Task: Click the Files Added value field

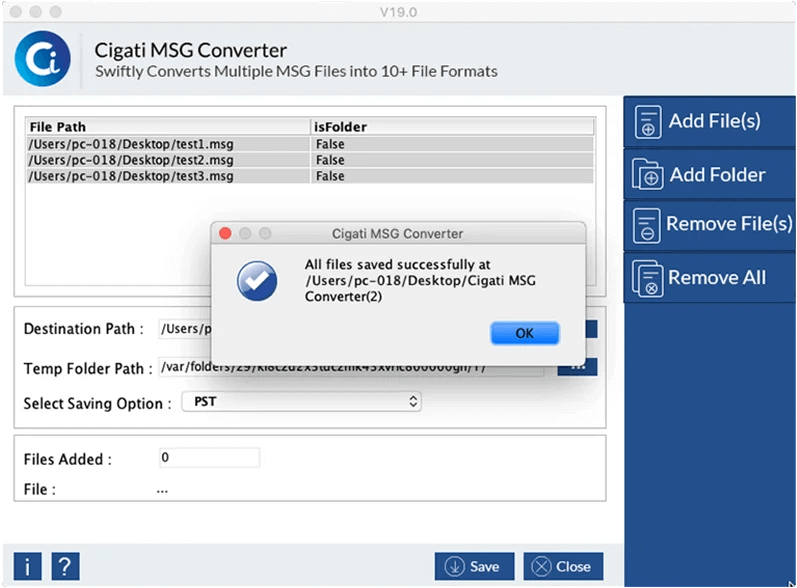Action: (209, 458)
